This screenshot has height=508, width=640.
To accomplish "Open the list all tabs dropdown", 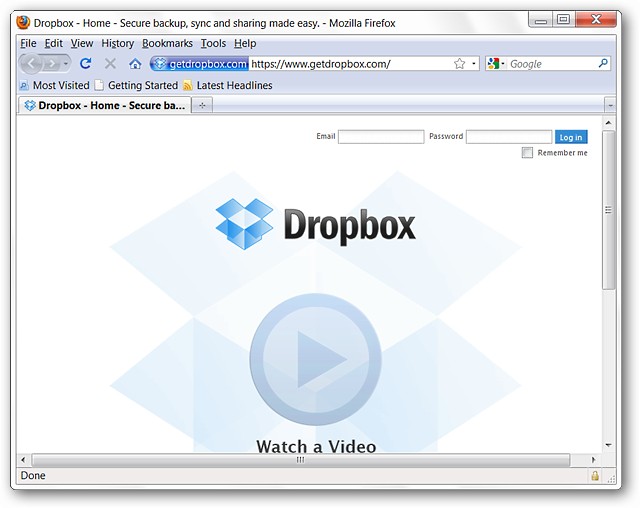I will point(610,106).
